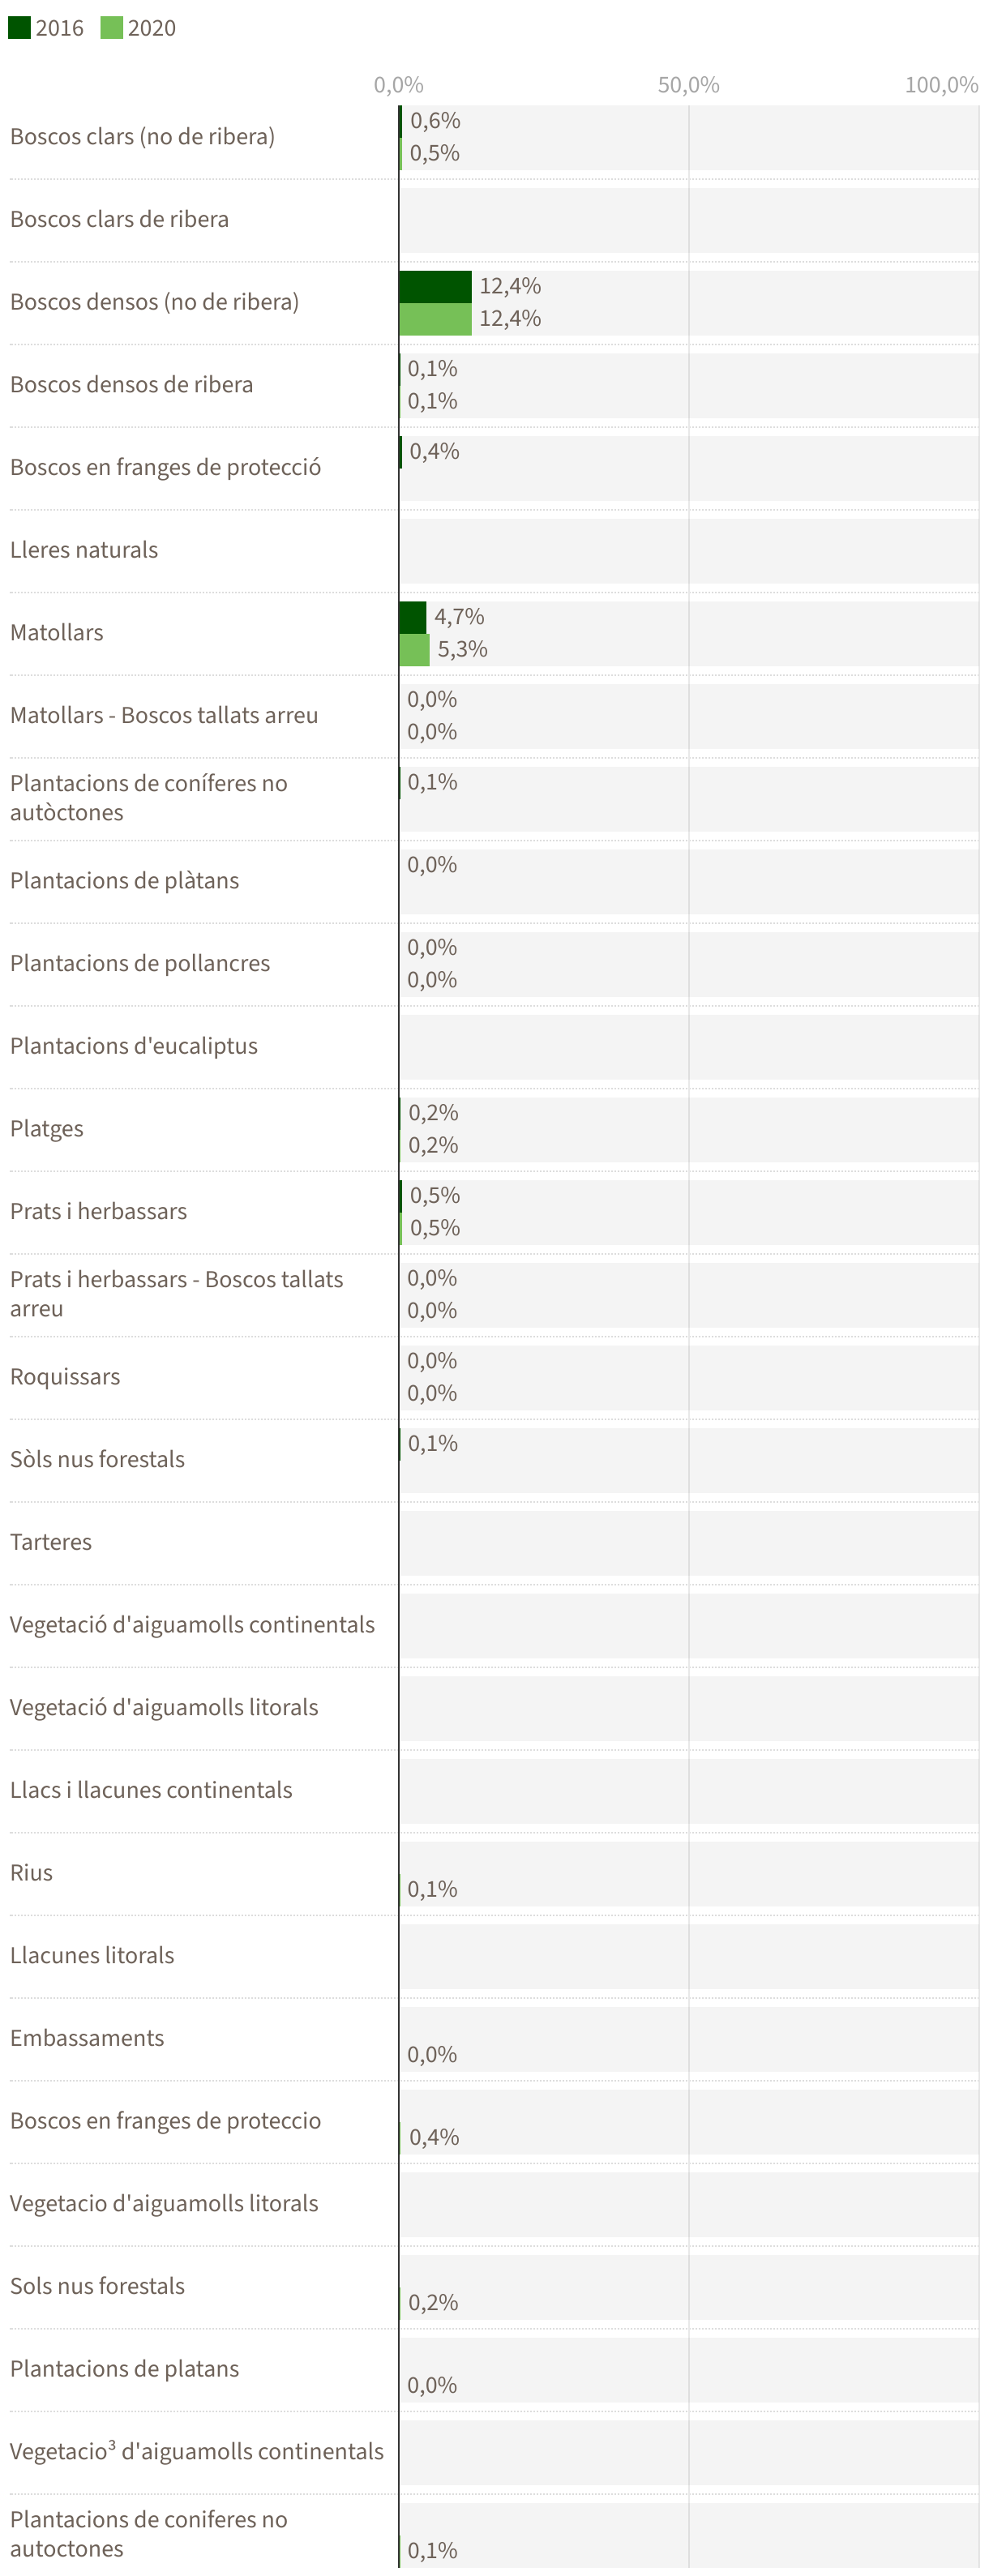This screenshot has width=989, height=2576.
Task: Click the 50,0% axis tick label
Action: pyautogui.click(x=688, y=85)
